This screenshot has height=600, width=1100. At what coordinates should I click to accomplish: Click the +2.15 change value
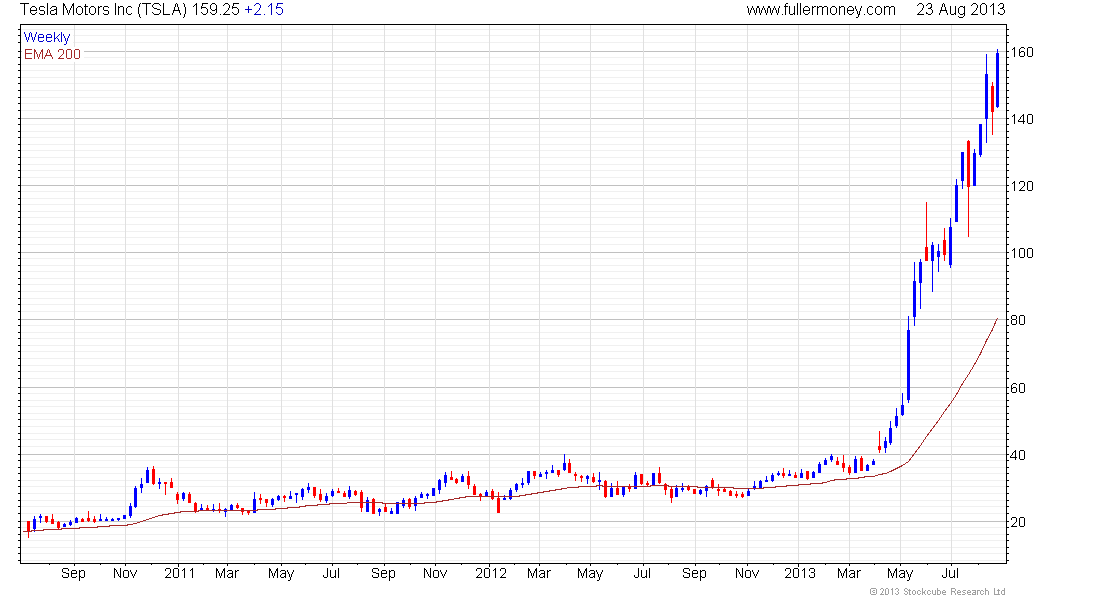click(x=264, y=10)
